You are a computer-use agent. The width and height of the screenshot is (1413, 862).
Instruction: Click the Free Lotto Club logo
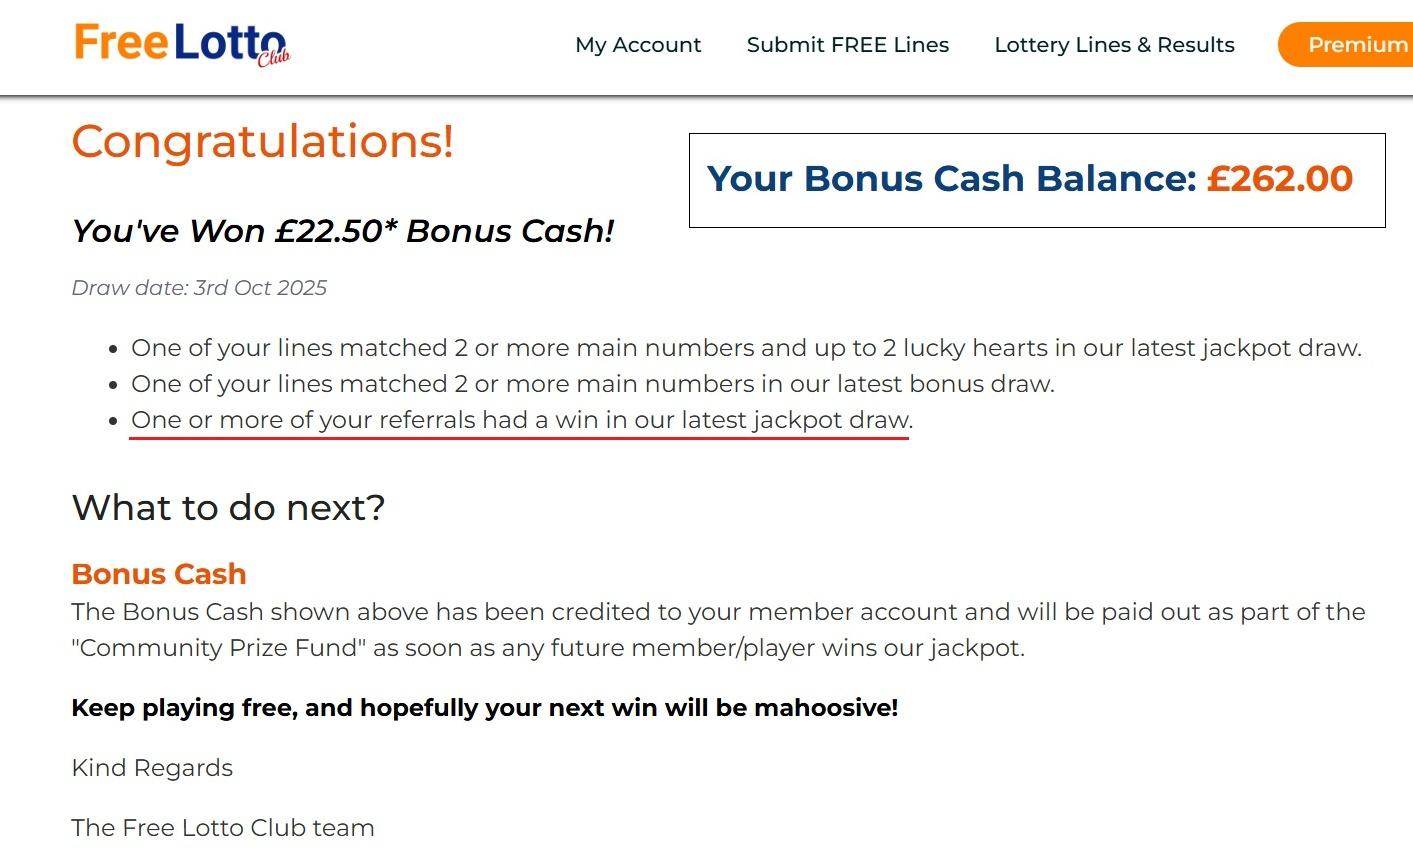(180, 44)
